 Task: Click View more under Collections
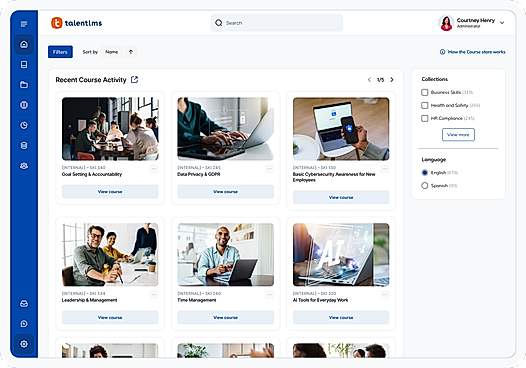point(458,135)
